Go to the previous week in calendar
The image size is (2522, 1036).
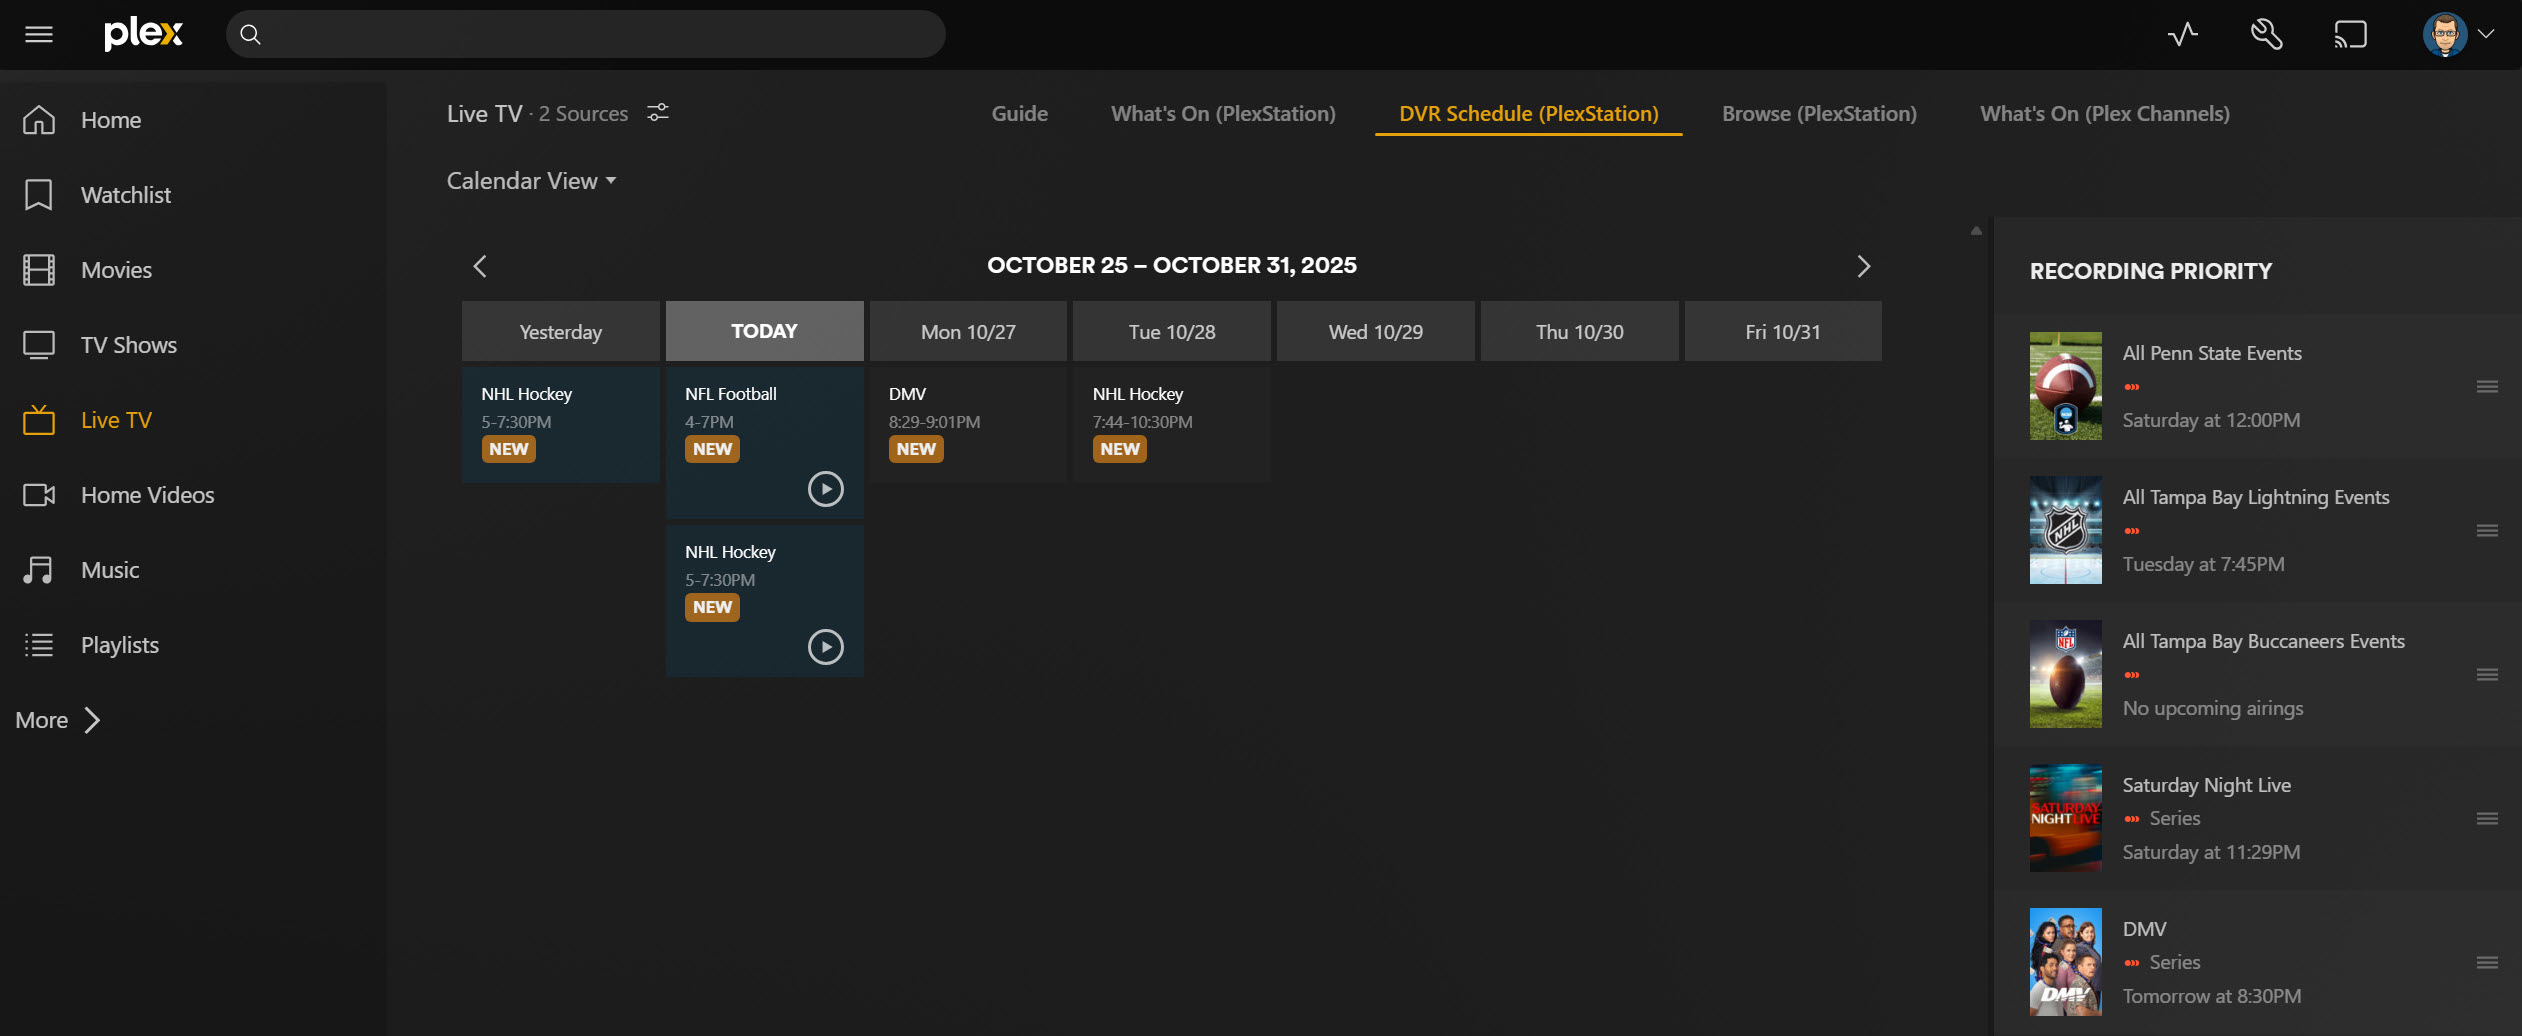[x=480, y=266]
